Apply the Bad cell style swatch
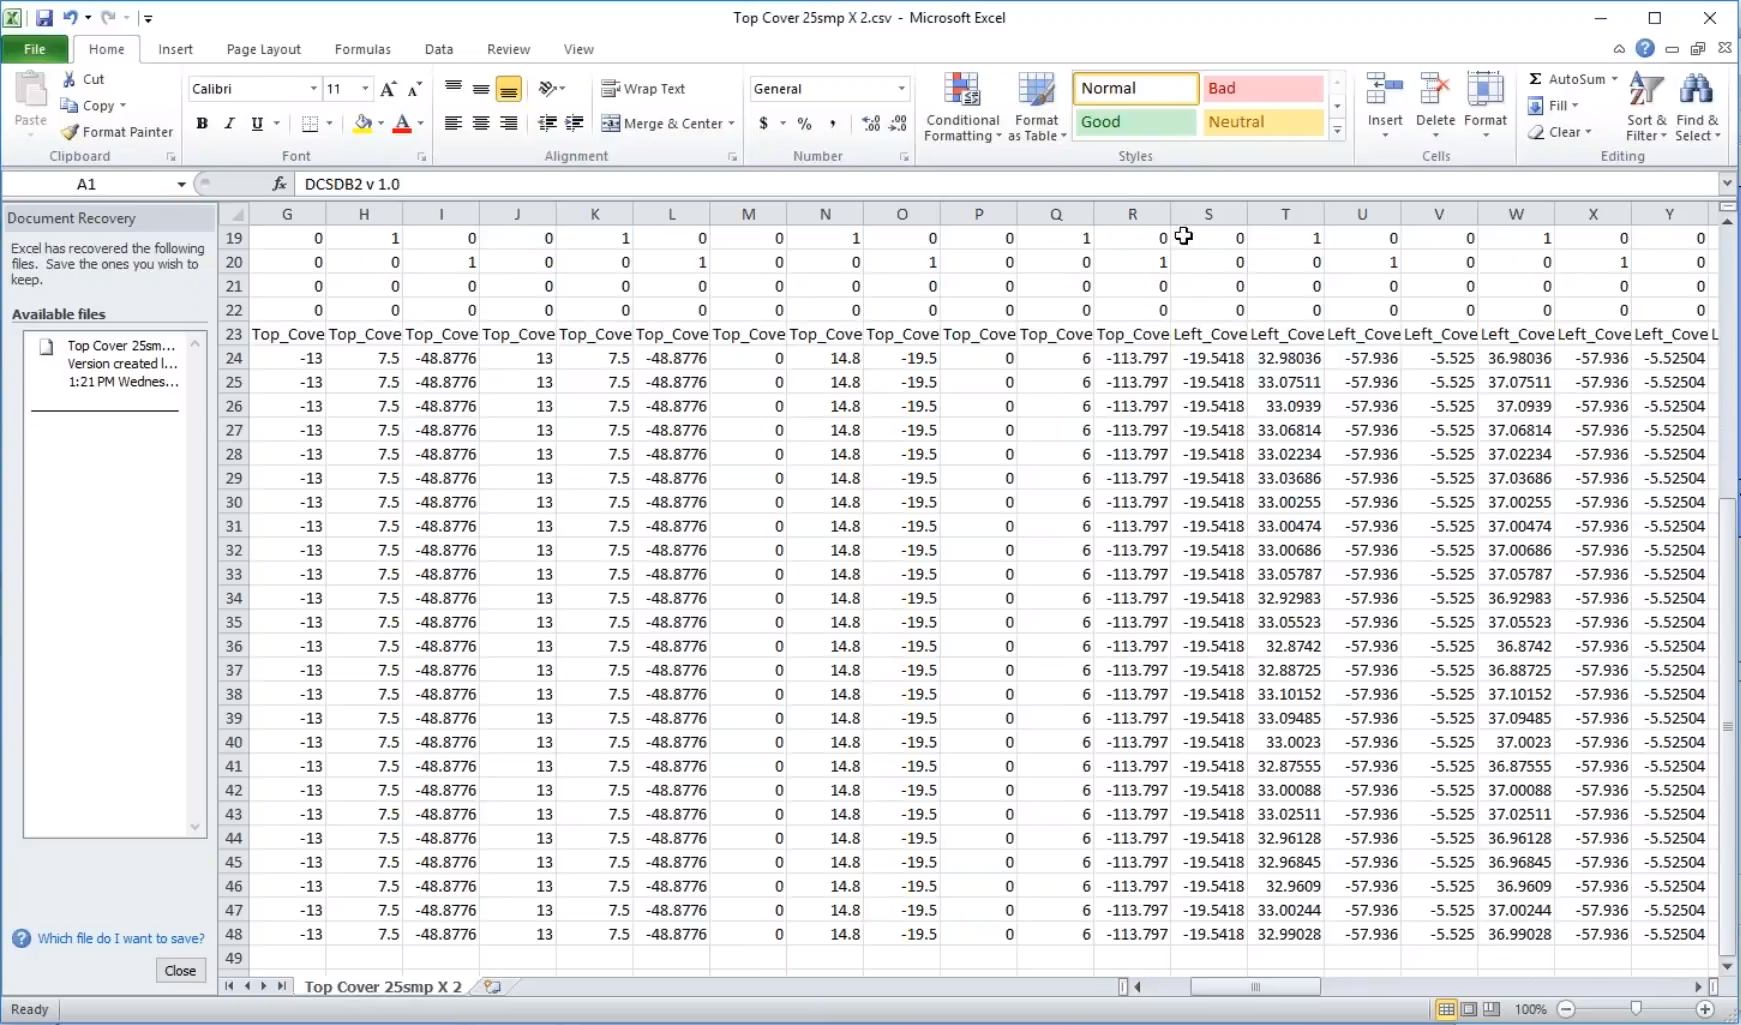1741x1025 pixels. [x=1262, y=88]
